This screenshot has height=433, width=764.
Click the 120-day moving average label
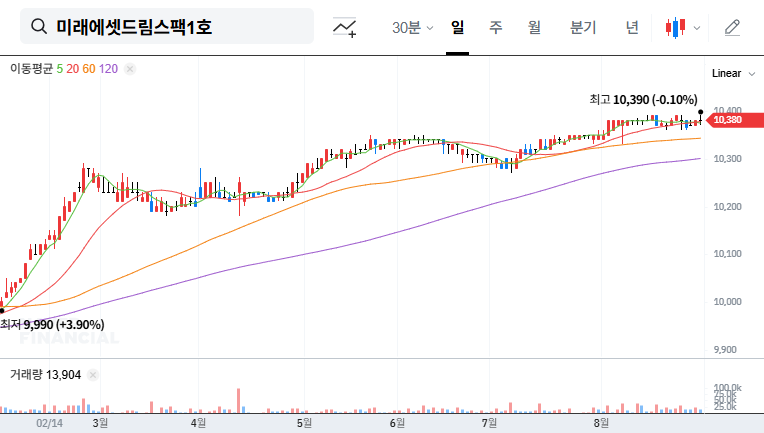click(108, 69)
